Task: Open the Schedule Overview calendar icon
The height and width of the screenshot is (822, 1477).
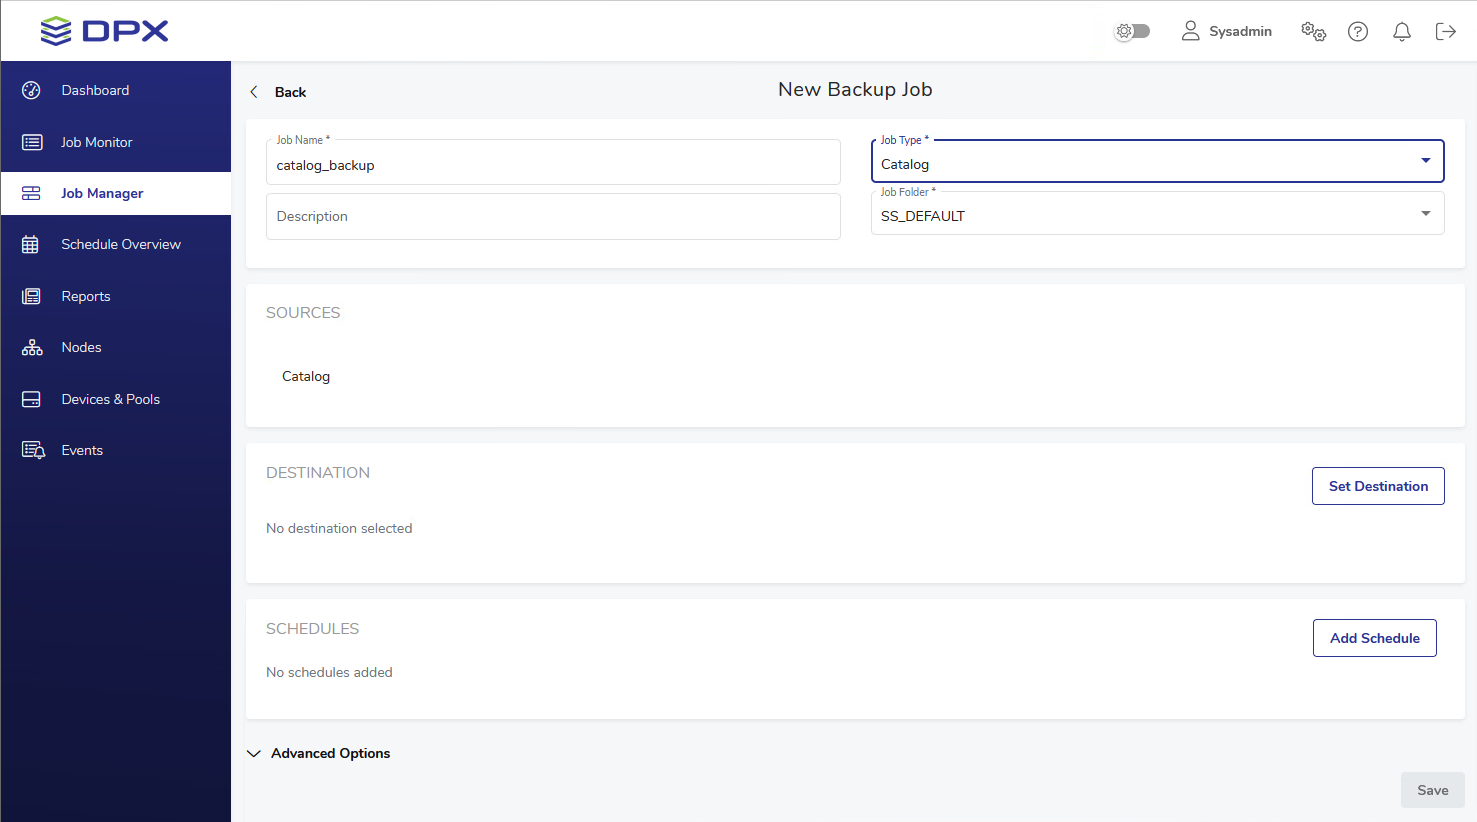Action: click(31, 244)
